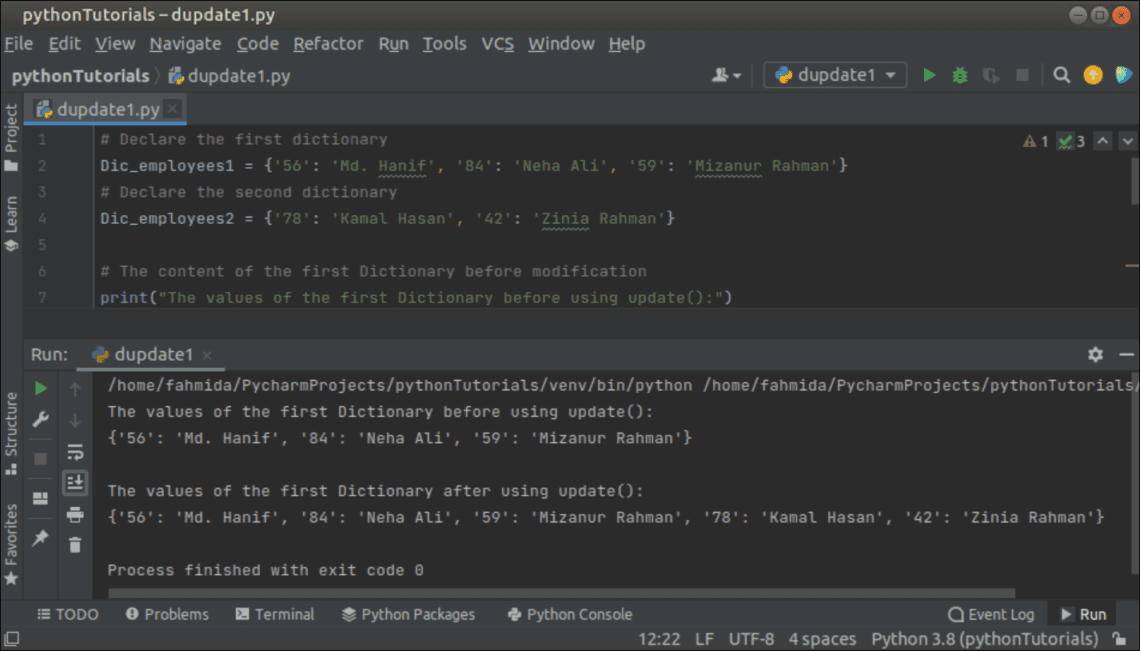Click the tool windows quick access icon
The width and height of the screenshot is (1140, 651).
12,639
